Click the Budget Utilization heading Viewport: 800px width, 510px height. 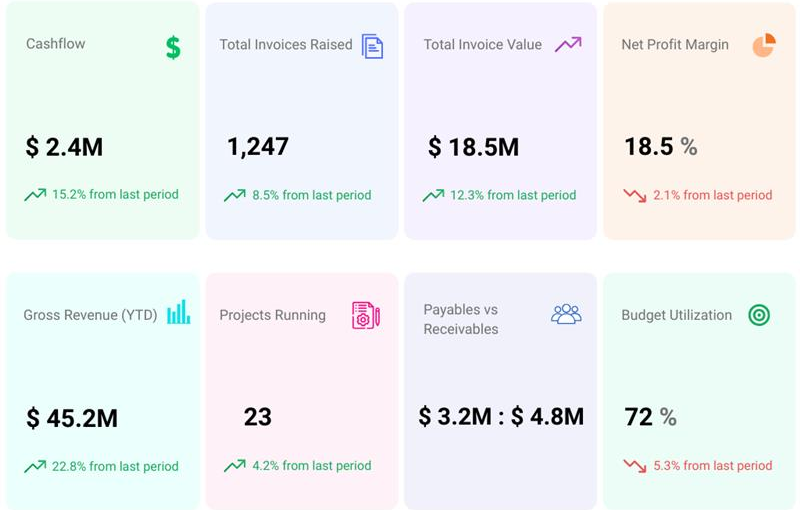tap(677, 315)
